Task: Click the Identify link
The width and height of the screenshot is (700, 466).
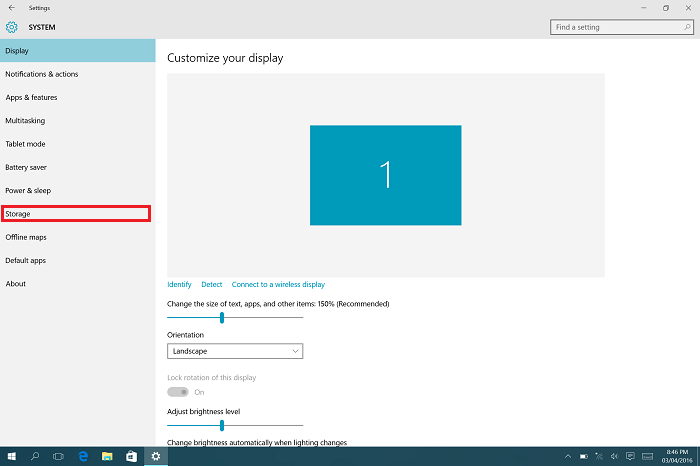Action: tap(179, 284)
